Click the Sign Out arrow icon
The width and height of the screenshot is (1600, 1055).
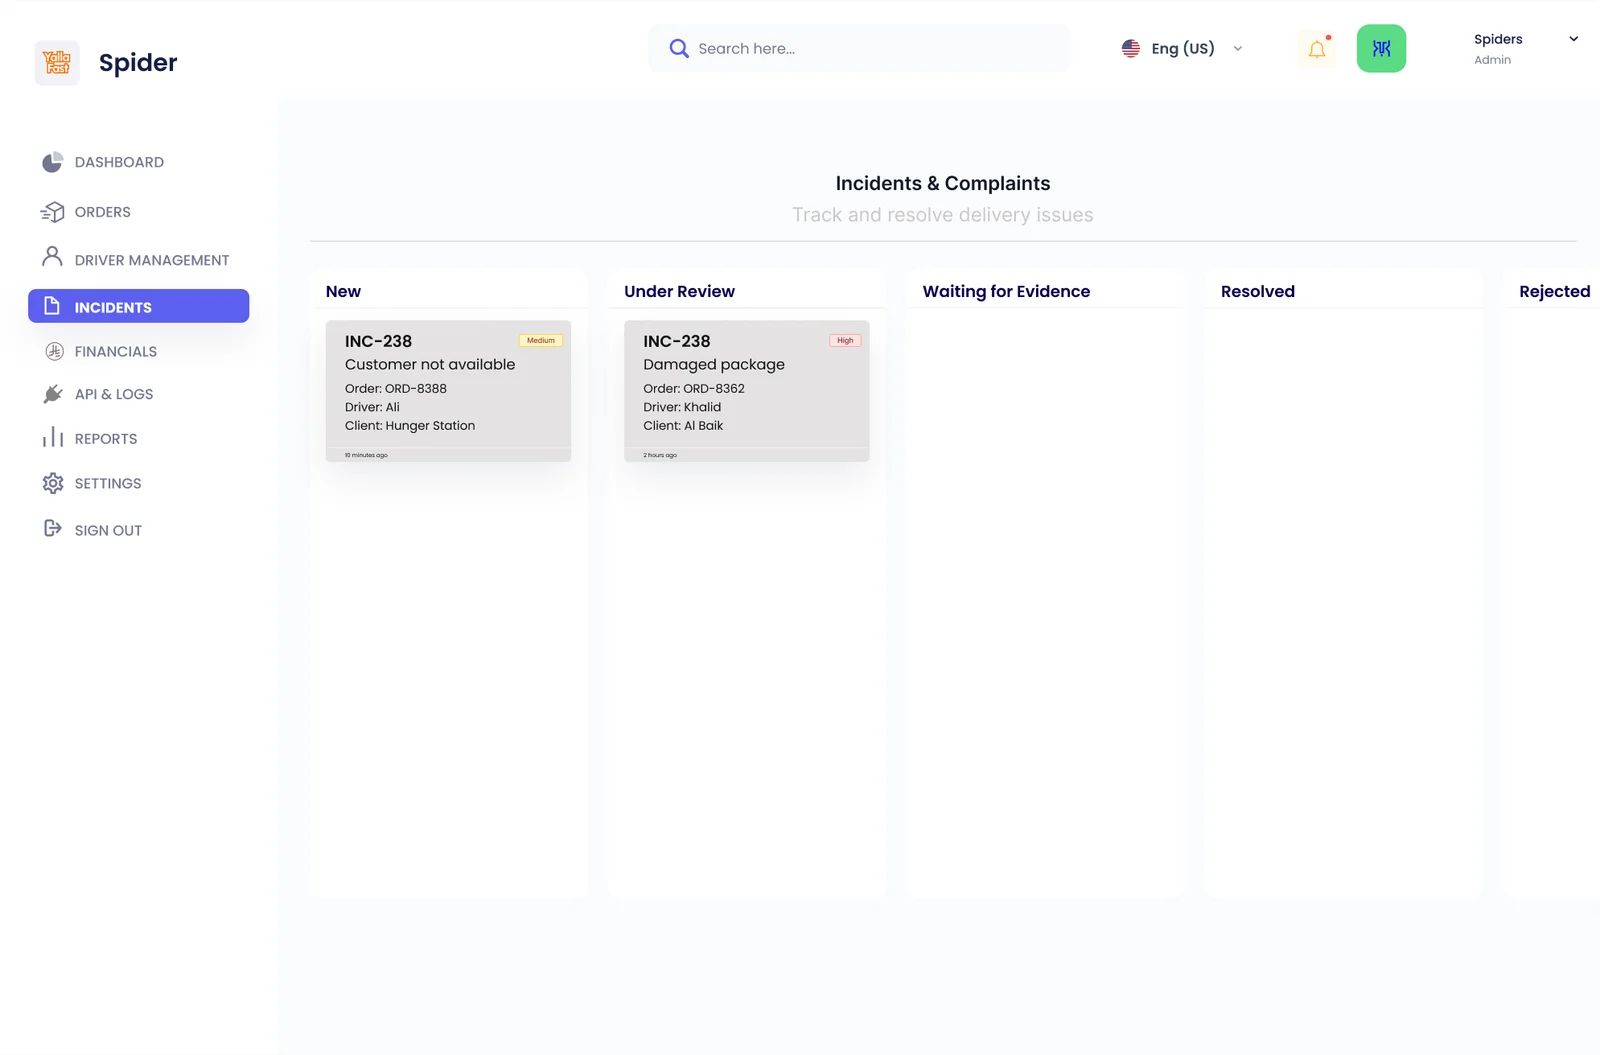[53, 528]
